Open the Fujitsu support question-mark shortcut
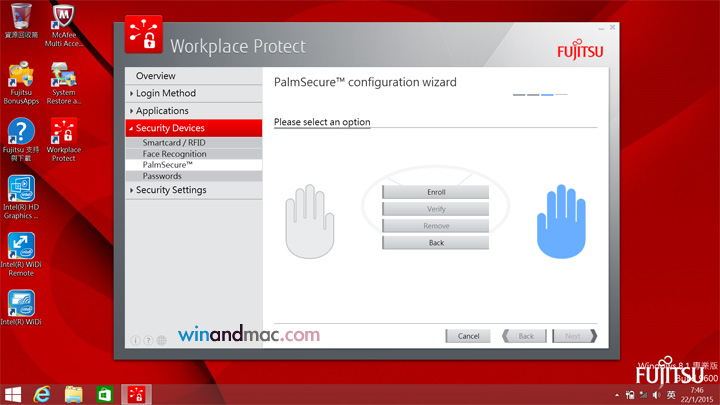Viewport: 720px width, 405px height. (21, 140)
